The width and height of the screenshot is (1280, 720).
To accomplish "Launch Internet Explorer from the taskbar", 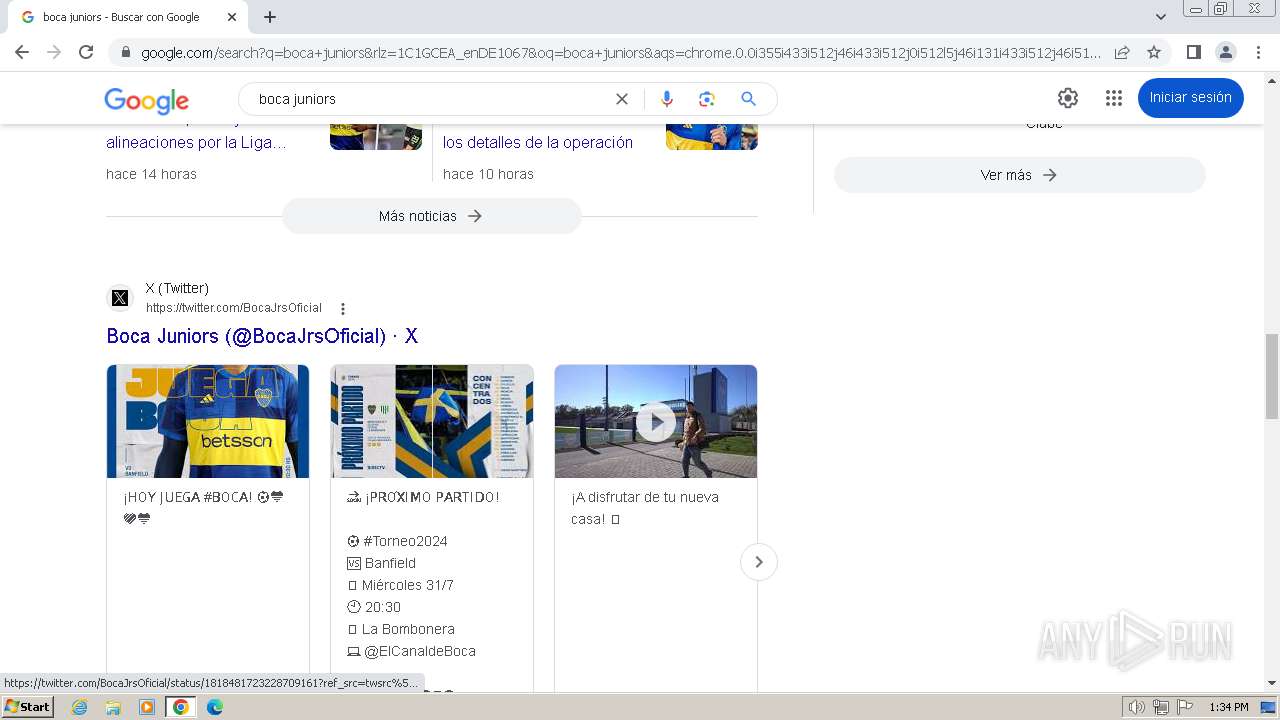I will [80, 707].
